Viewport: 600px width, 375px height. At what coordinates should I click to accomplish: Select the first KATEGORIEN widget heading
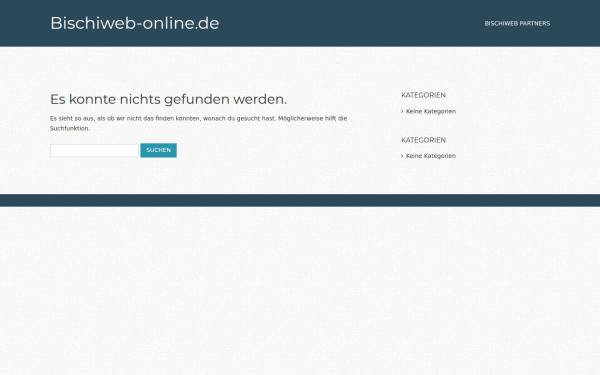423,95
